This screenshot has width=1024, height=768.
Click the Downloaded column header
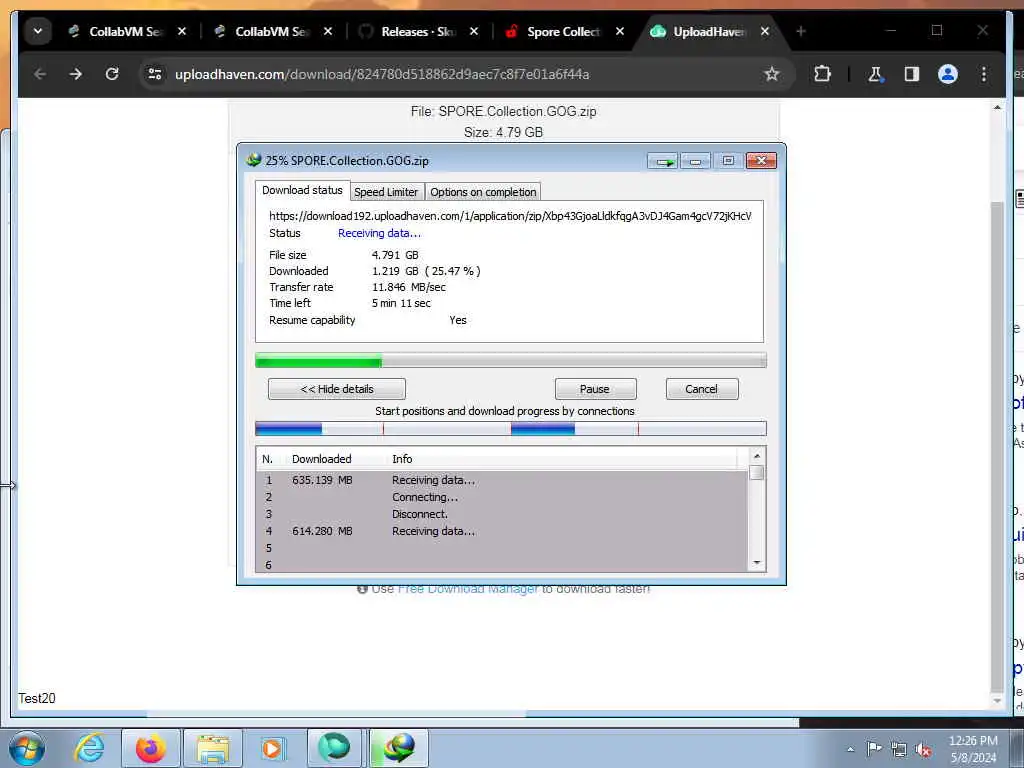(x=321, y=459)
